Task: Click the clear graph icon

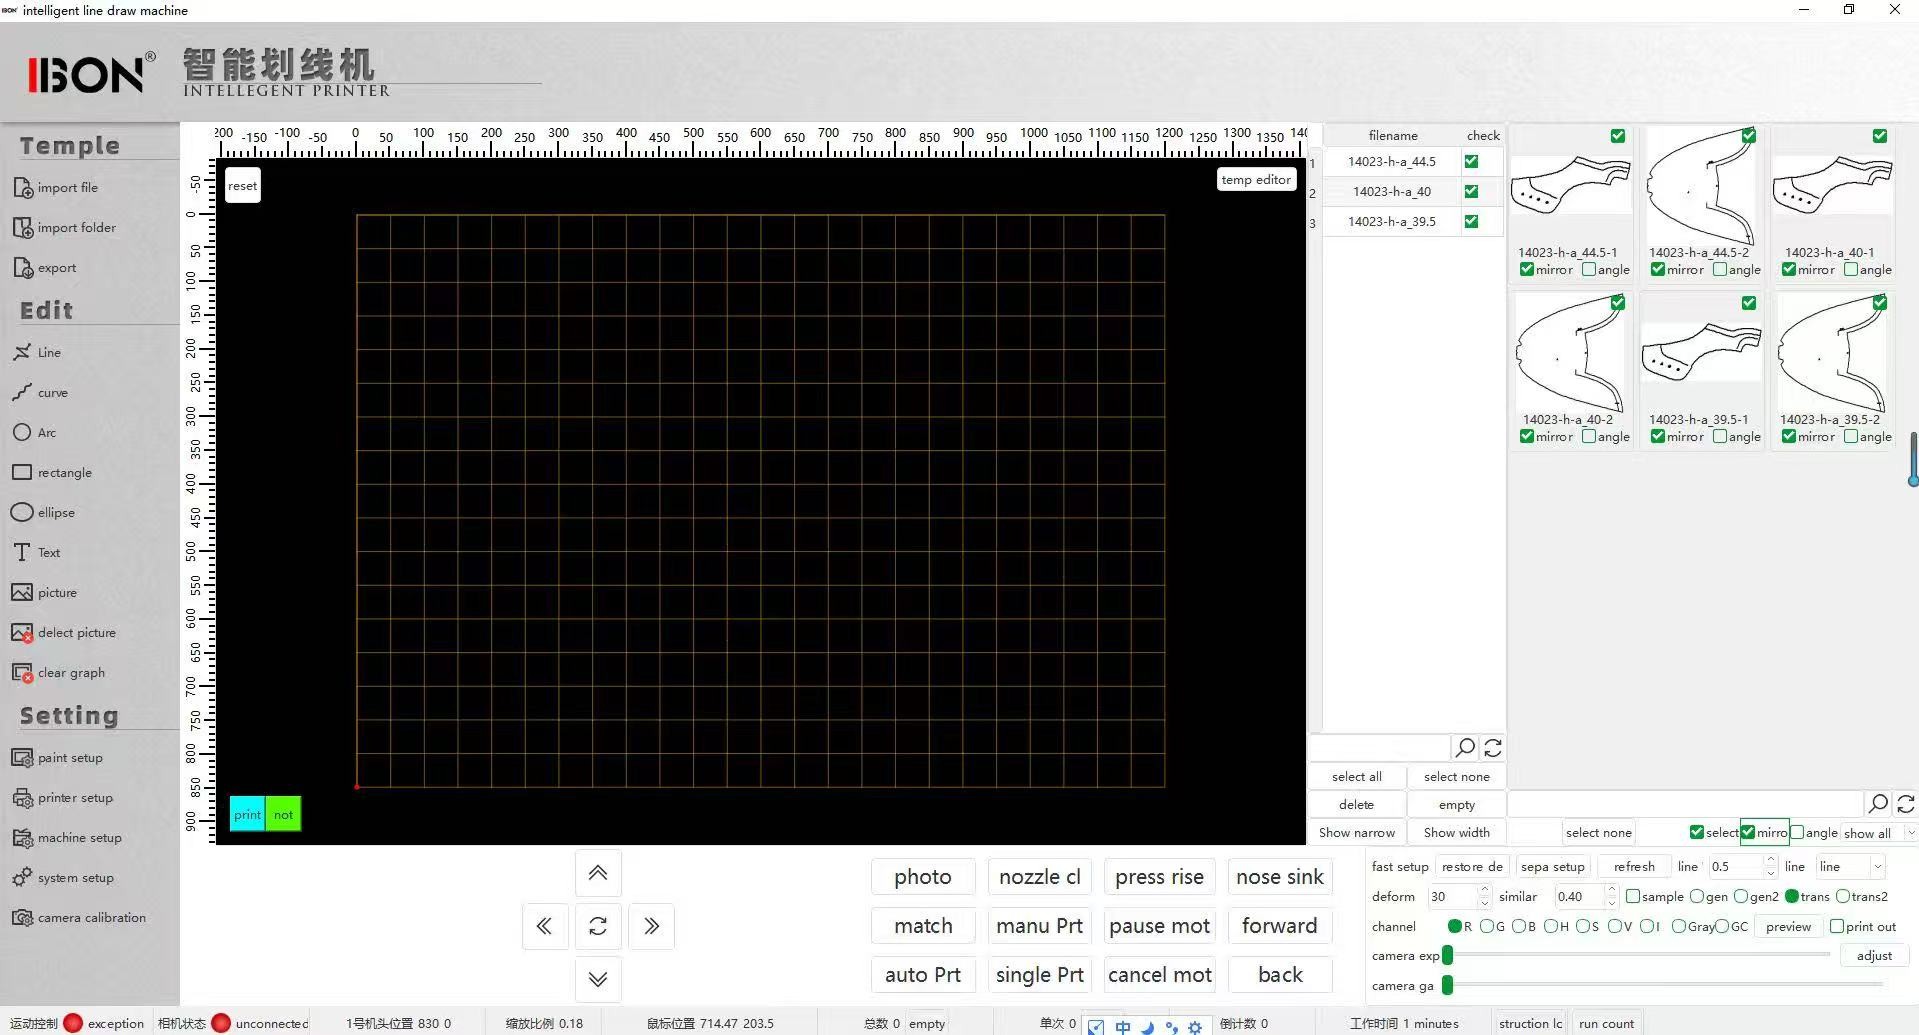Action: (x=22, y=673)
